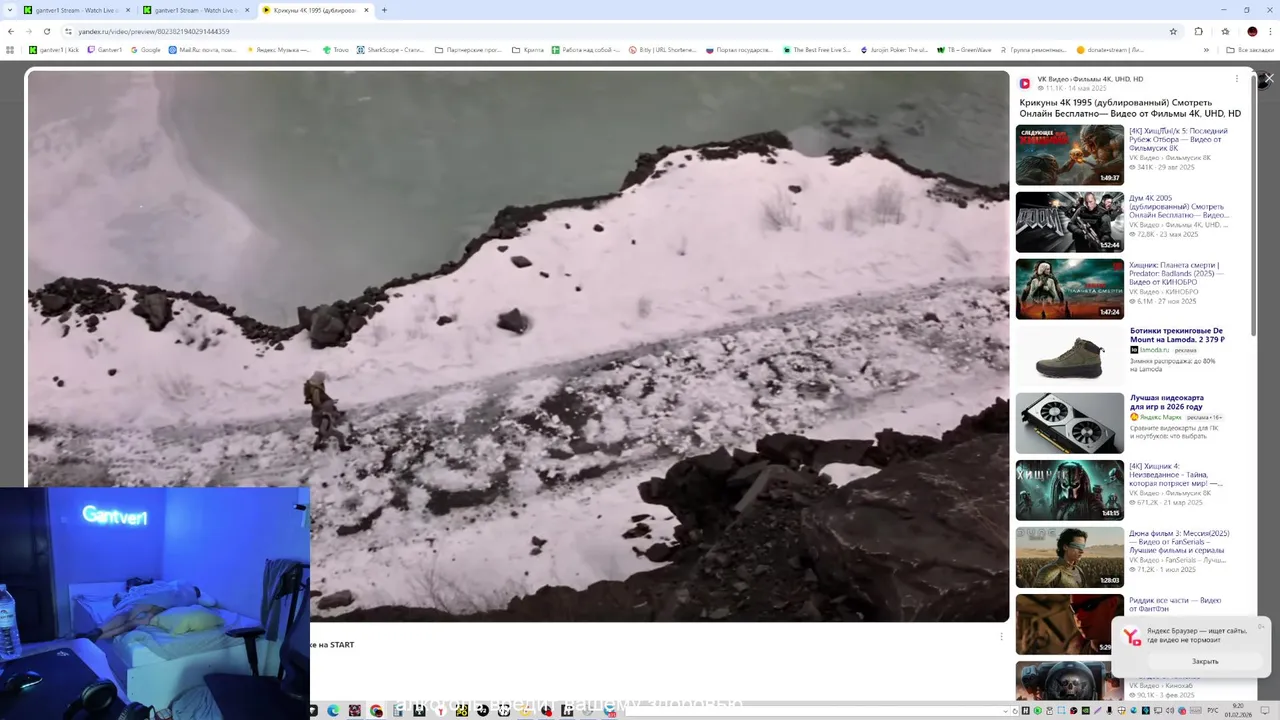Open the SharkScope bookmark
Image resolution: width=1280 pixels, height=720 pixels.
pyautogui.click(x=390, y=49)
